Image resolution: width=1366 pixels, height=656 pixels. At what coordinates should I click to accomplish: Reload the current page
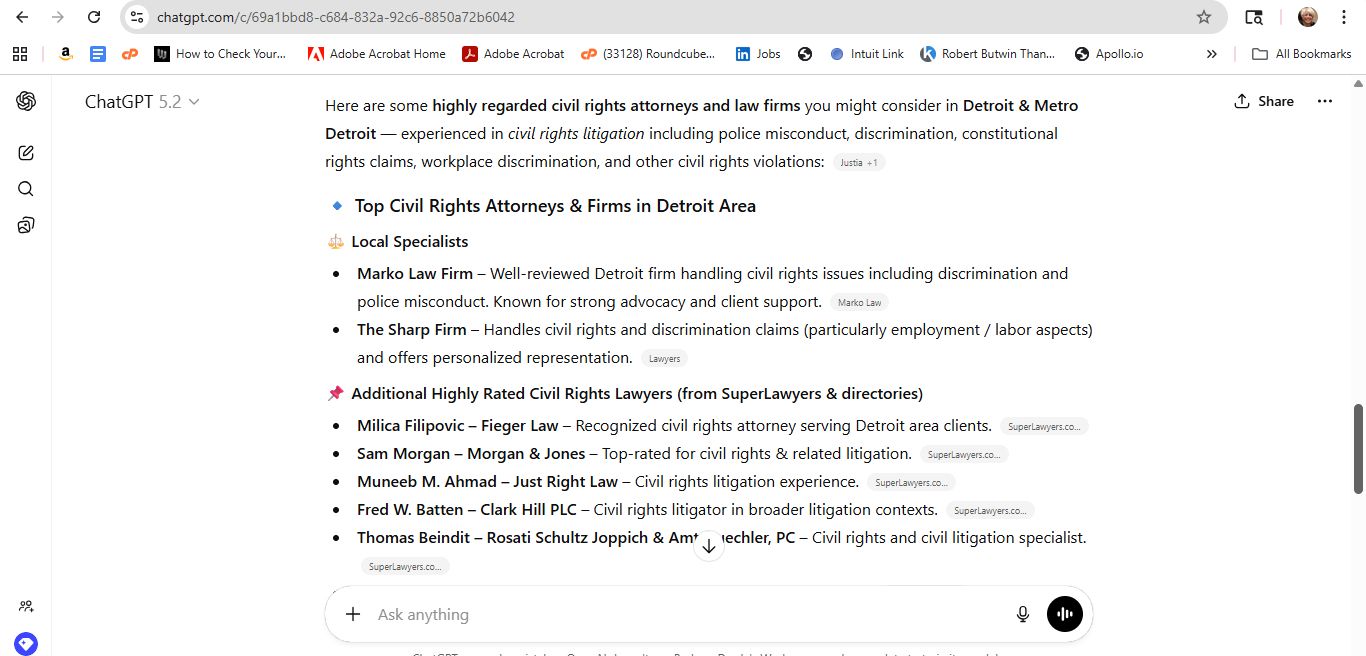[x=94, y=17]
